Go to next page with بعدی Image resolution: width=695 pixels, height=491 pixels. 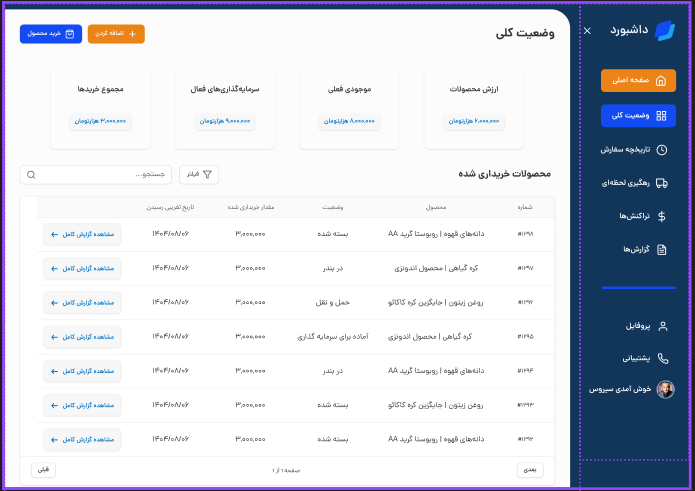[531, 469]
